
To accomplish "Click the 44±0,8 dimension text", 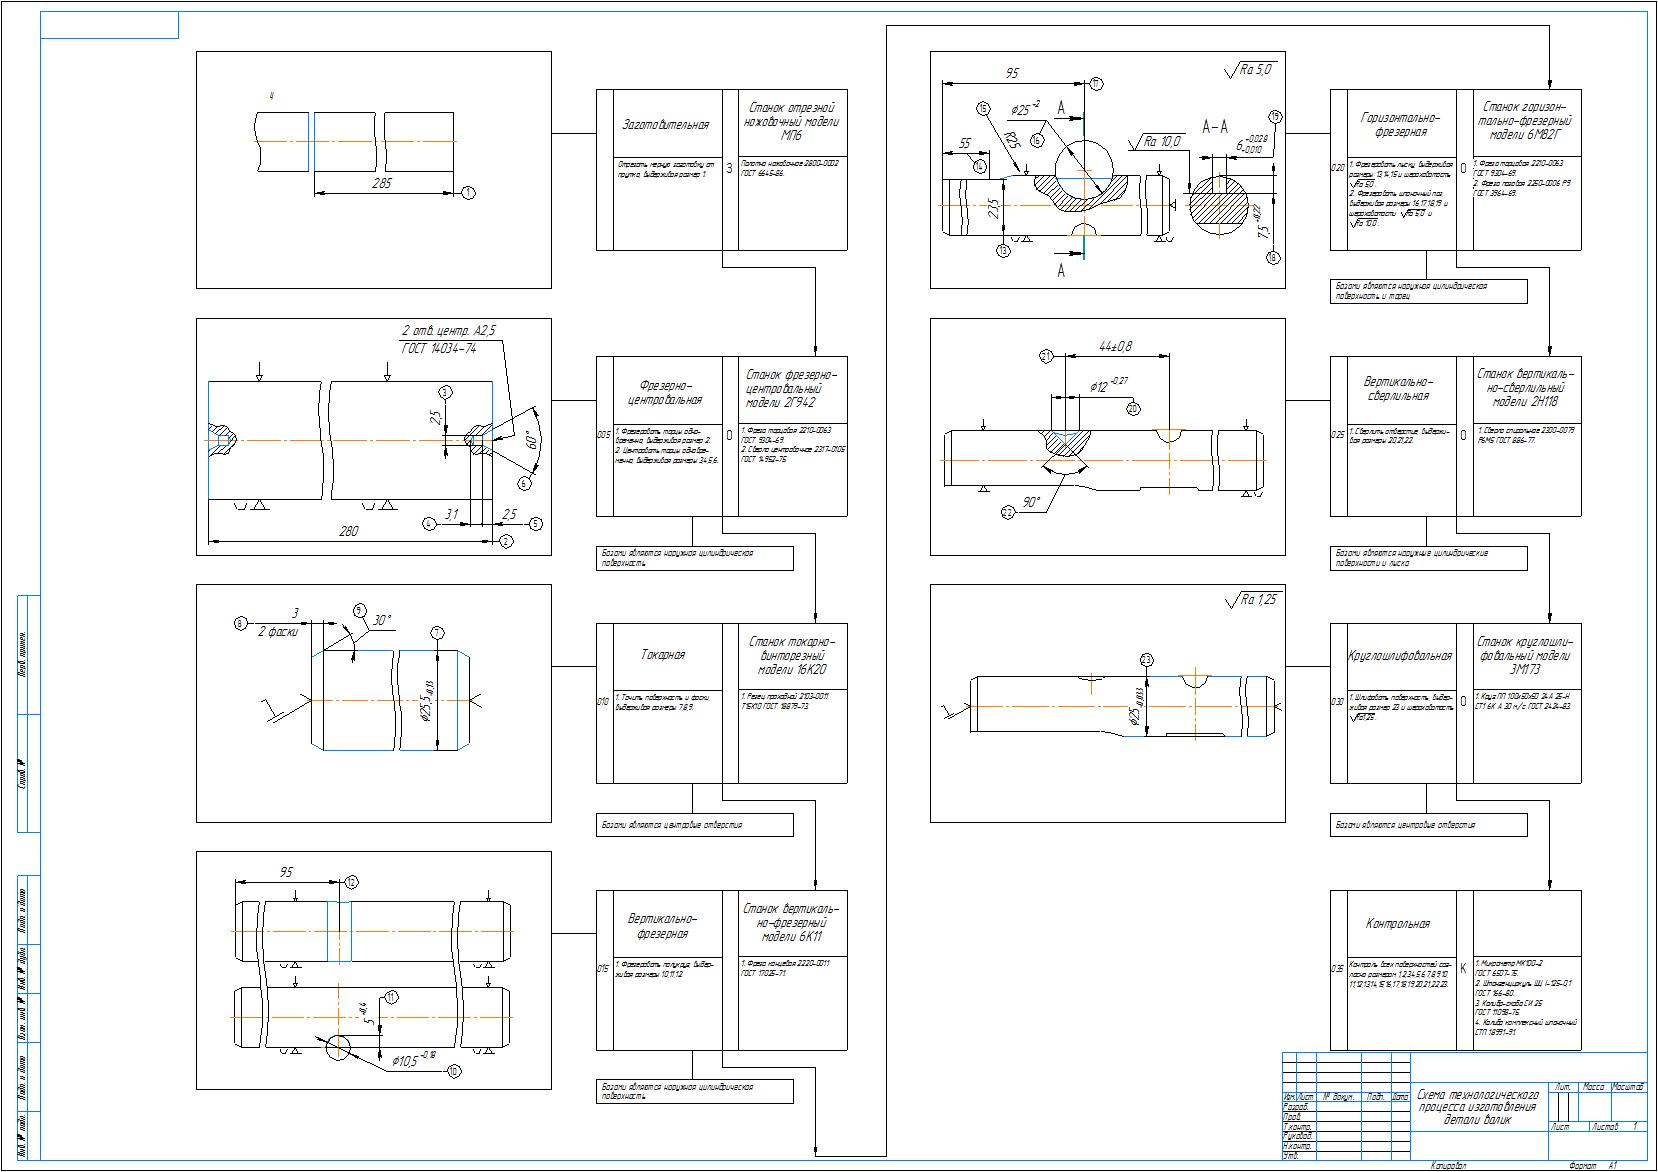I will tap(1115, 346).
